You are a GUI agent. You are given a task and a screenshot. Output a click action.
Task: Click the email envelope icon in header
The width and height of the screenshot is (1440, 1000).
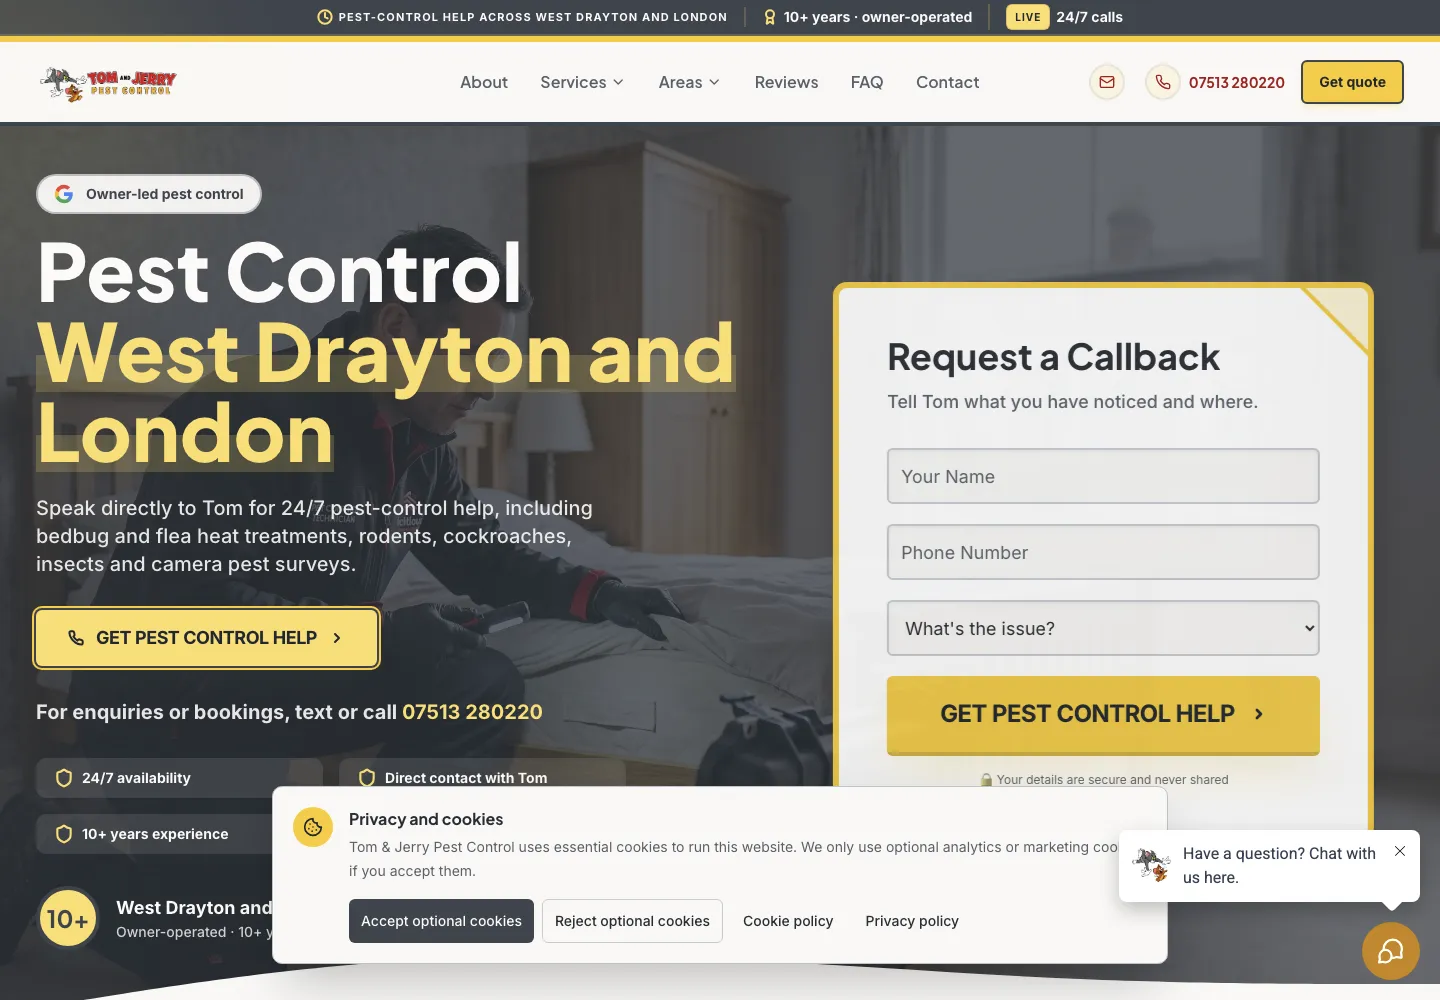tap(1107, 82)
